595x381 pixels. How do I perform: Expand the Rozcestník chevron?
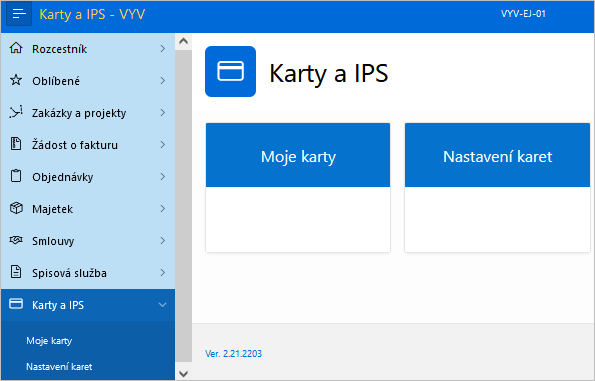click(x=162, y=49)
